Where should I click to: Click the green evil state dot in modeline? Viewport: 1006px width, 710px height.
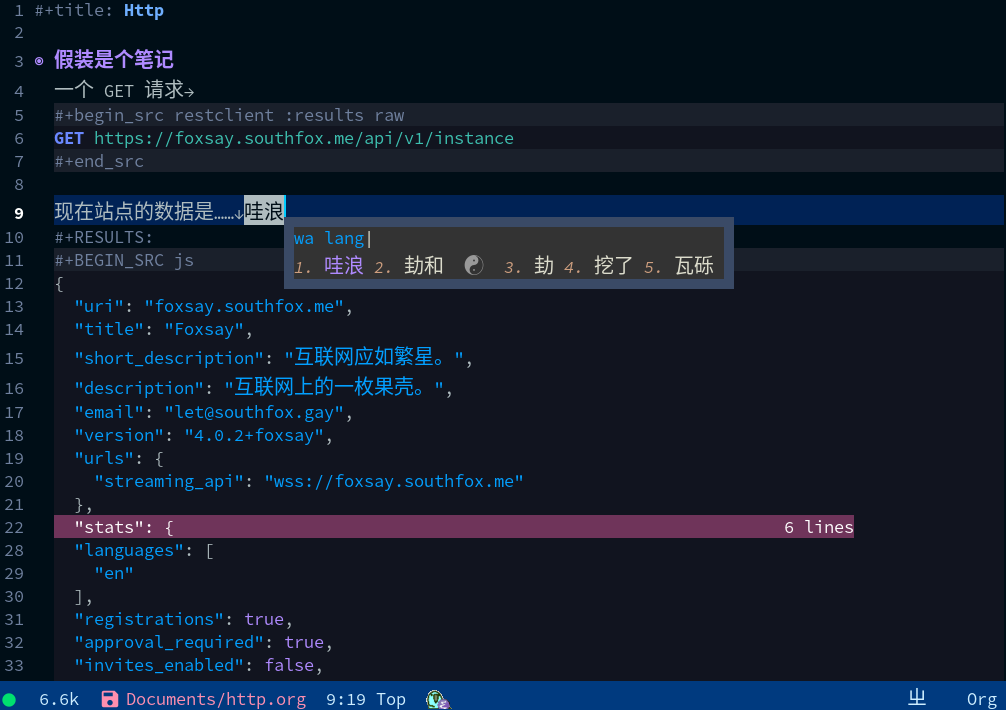pyautogui.click(x=9, y=699)
